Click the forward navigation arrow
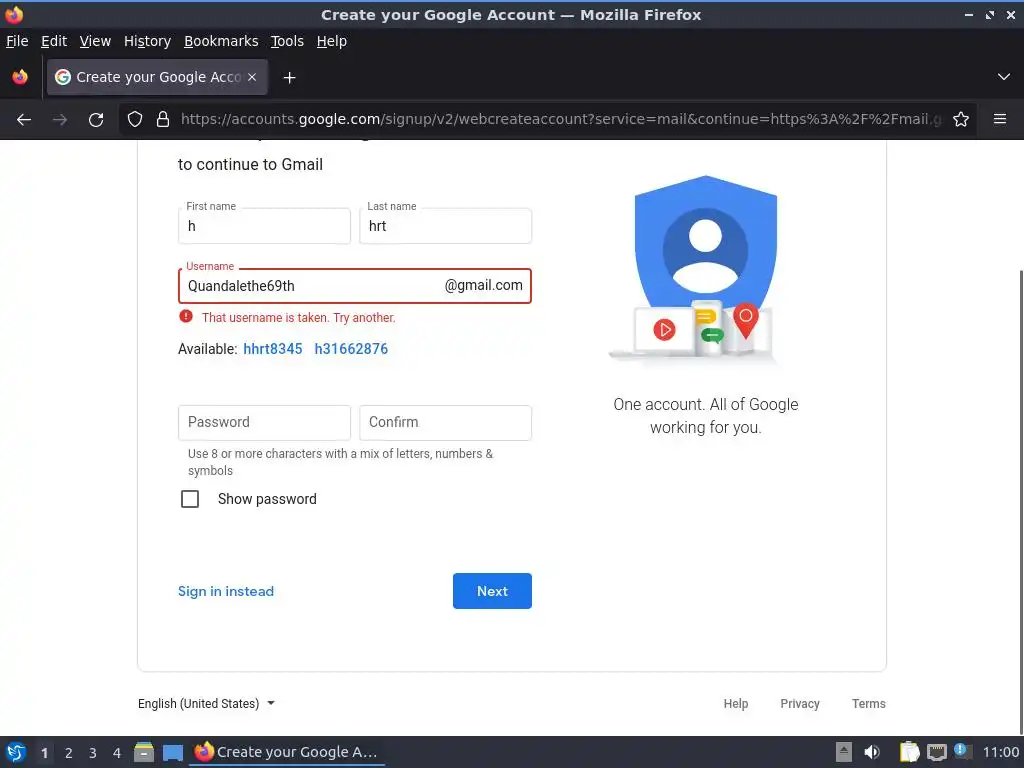The image size is (1024, 768). pos(60,120)
